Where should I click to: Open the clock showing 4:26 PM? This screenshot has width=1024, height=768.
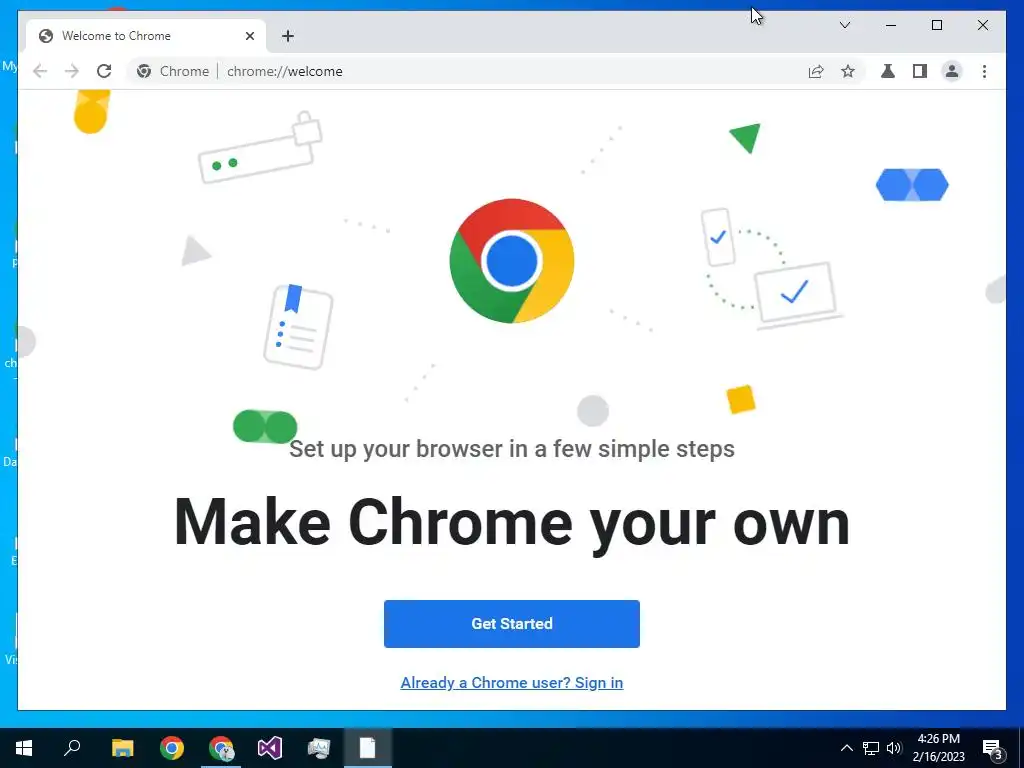938,748
